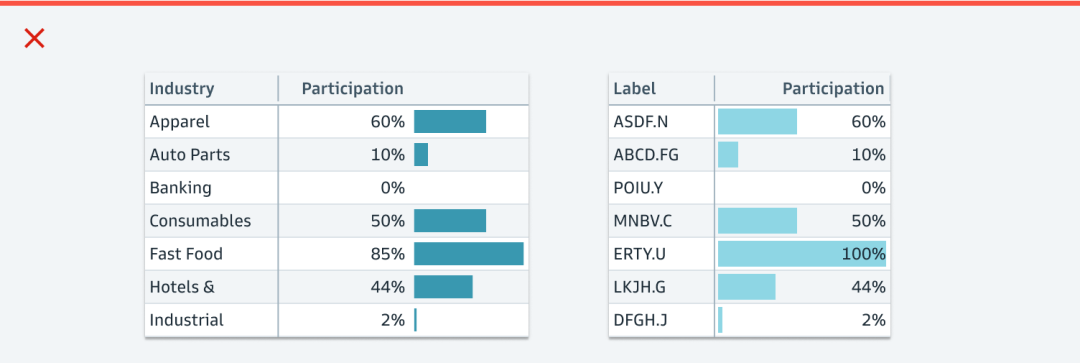Click the red X icon
The image size is (1080, 363).
pyautogui.click(x=34, y=39)
